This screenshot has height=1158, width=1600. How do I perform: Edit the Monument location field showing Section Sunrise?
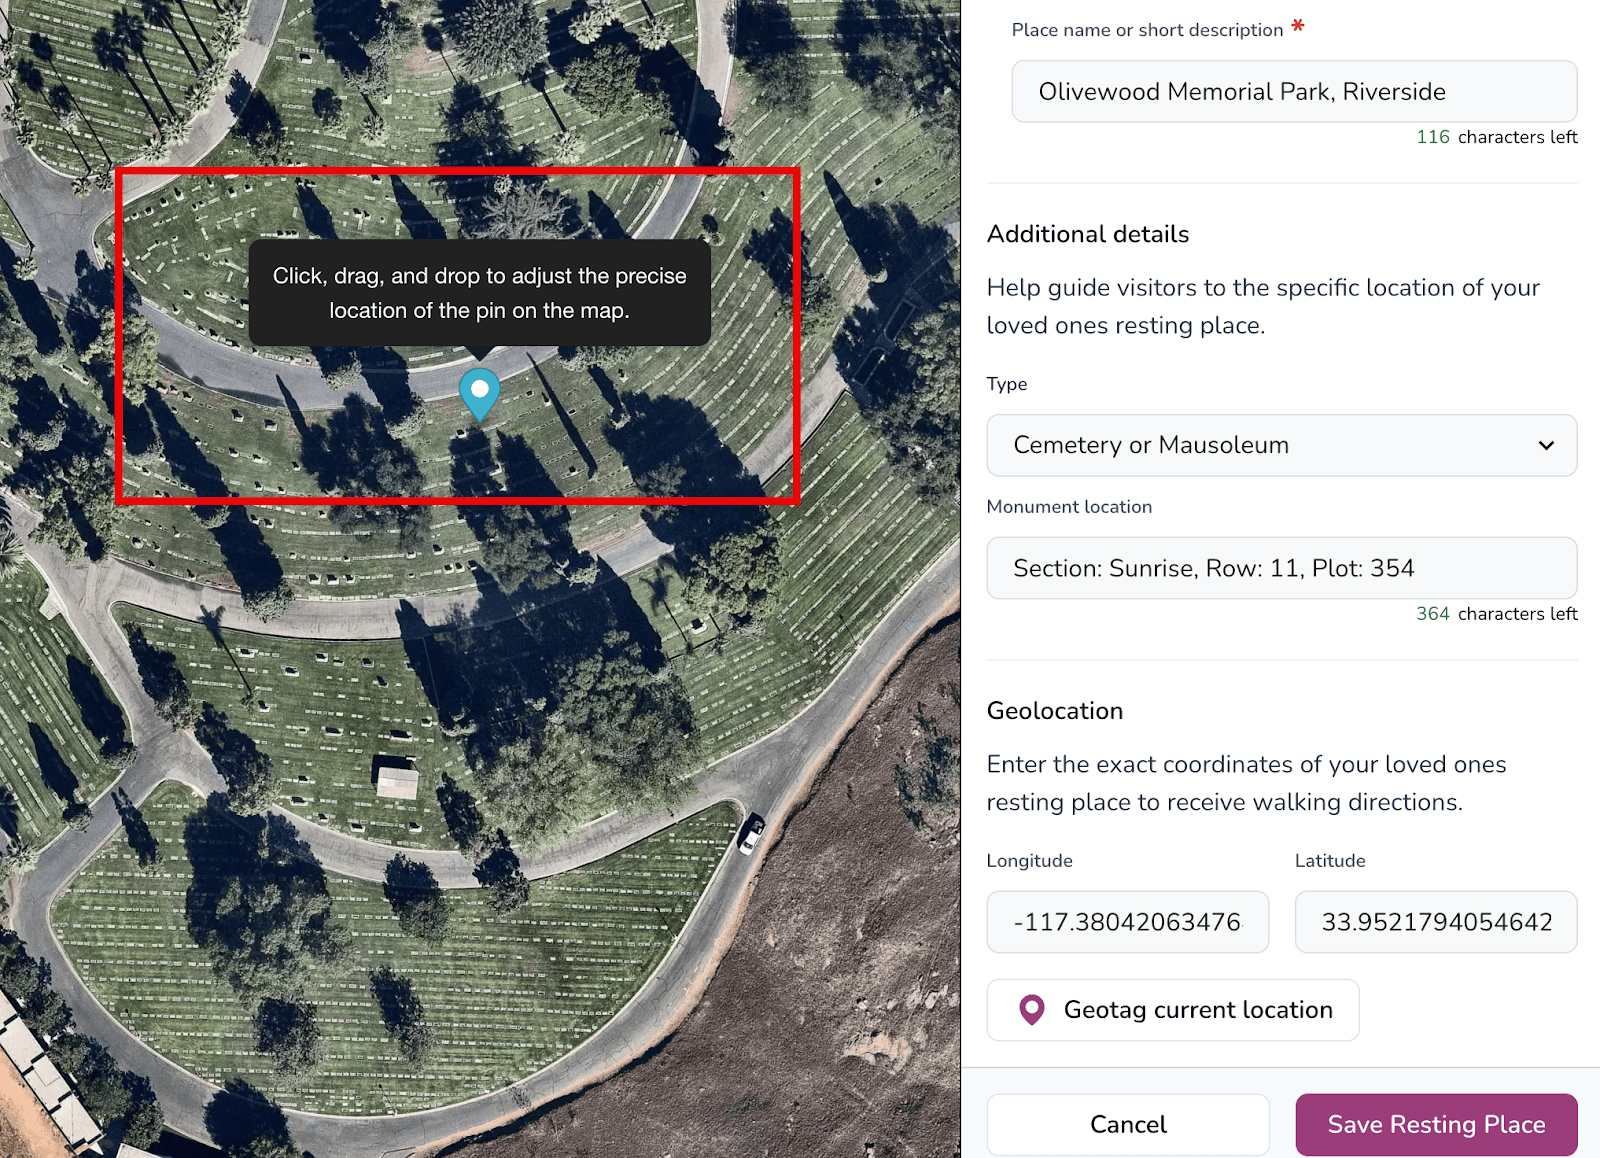pos(1281,568)
